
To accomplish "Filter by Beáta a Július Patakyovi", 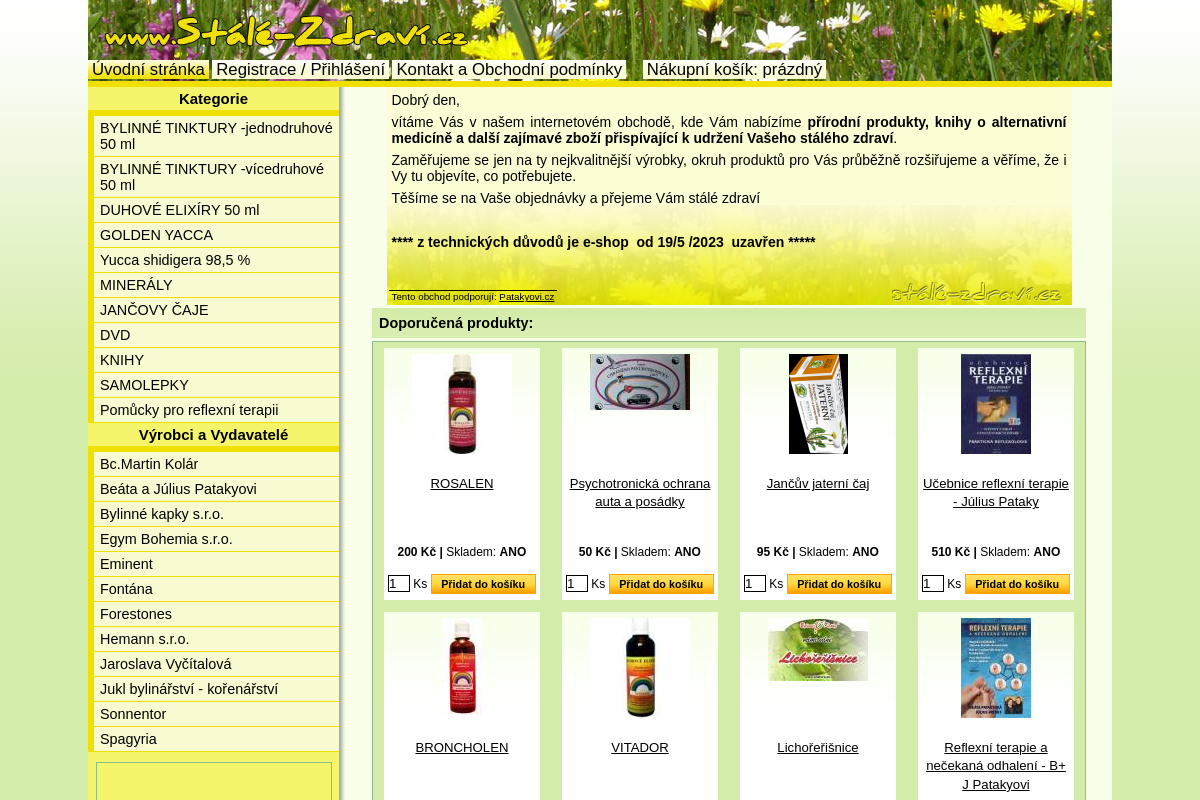I will click(217, 489).
